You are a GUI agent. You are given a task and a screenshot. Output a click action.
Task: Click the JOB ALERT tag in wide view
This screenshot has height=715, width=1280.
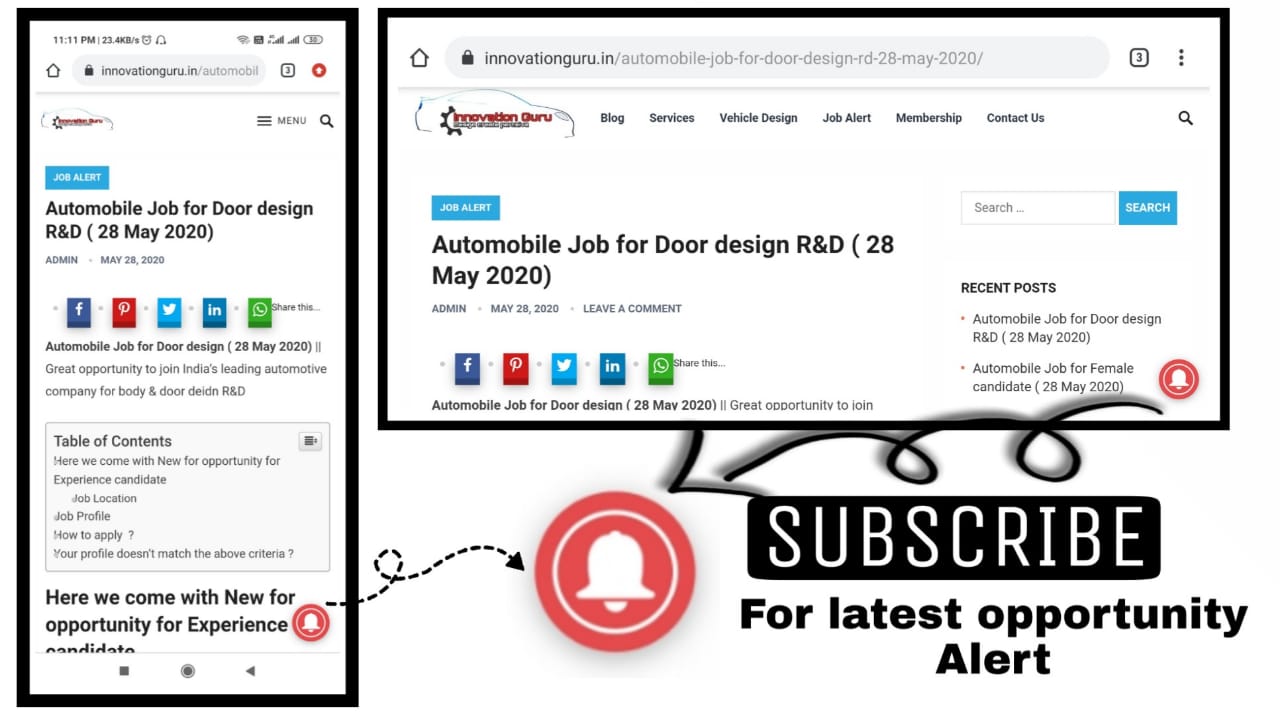466,208
